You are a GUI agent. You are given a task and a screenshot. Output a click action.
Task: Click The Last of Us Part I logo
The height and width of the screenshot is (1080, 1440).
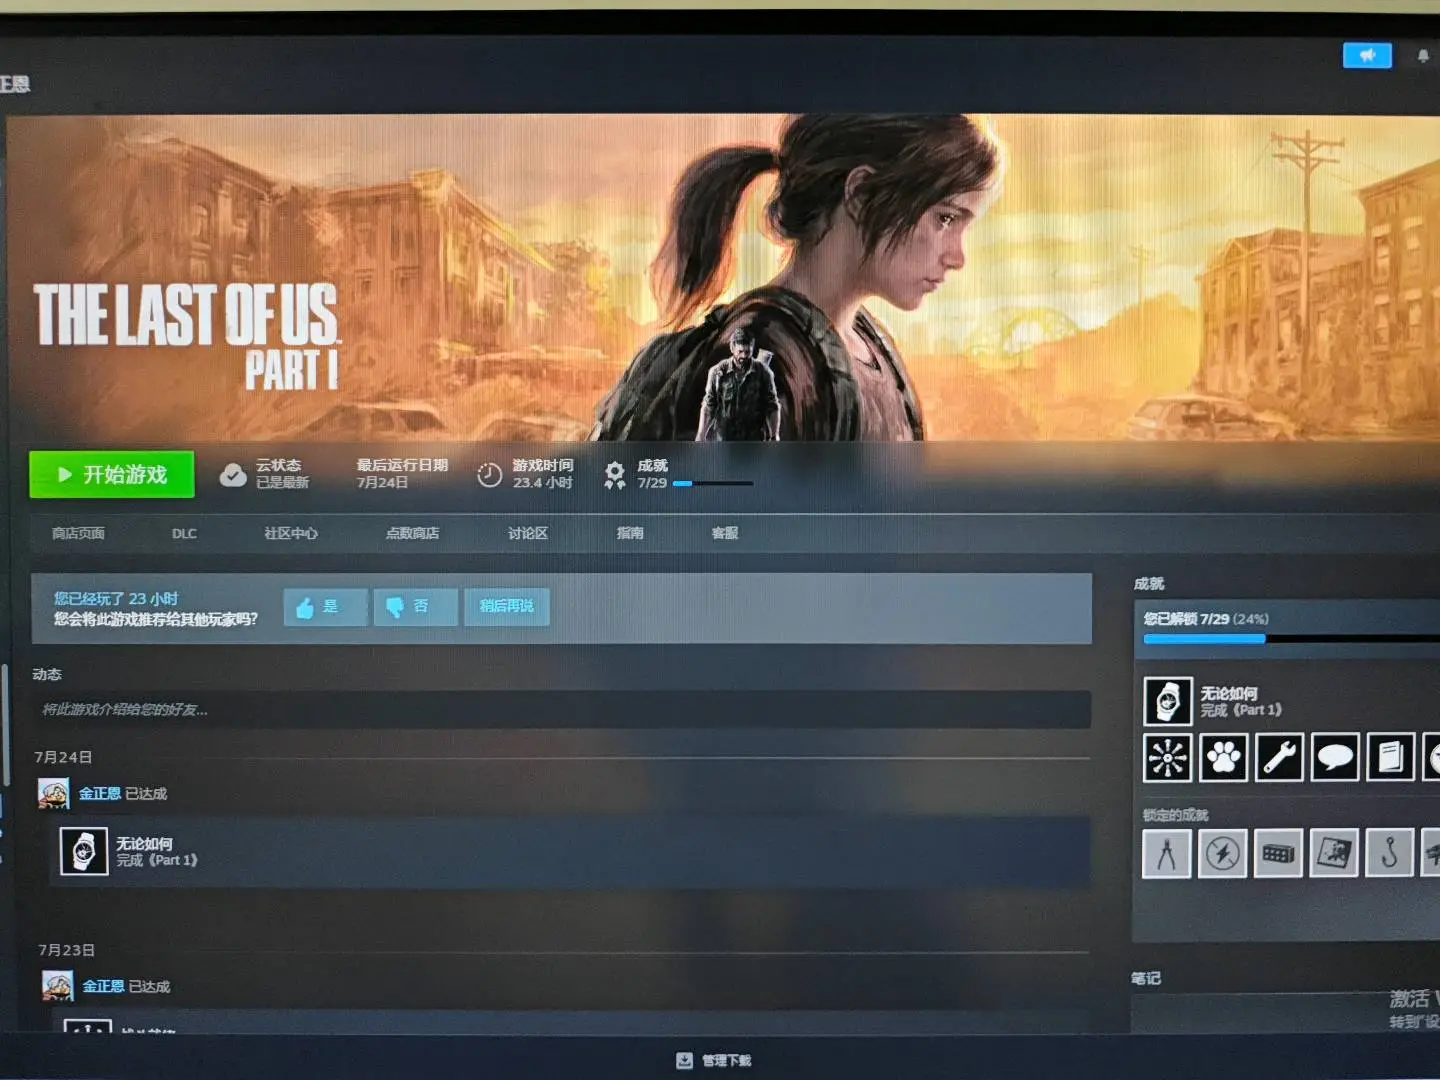(x=186, y=336)
